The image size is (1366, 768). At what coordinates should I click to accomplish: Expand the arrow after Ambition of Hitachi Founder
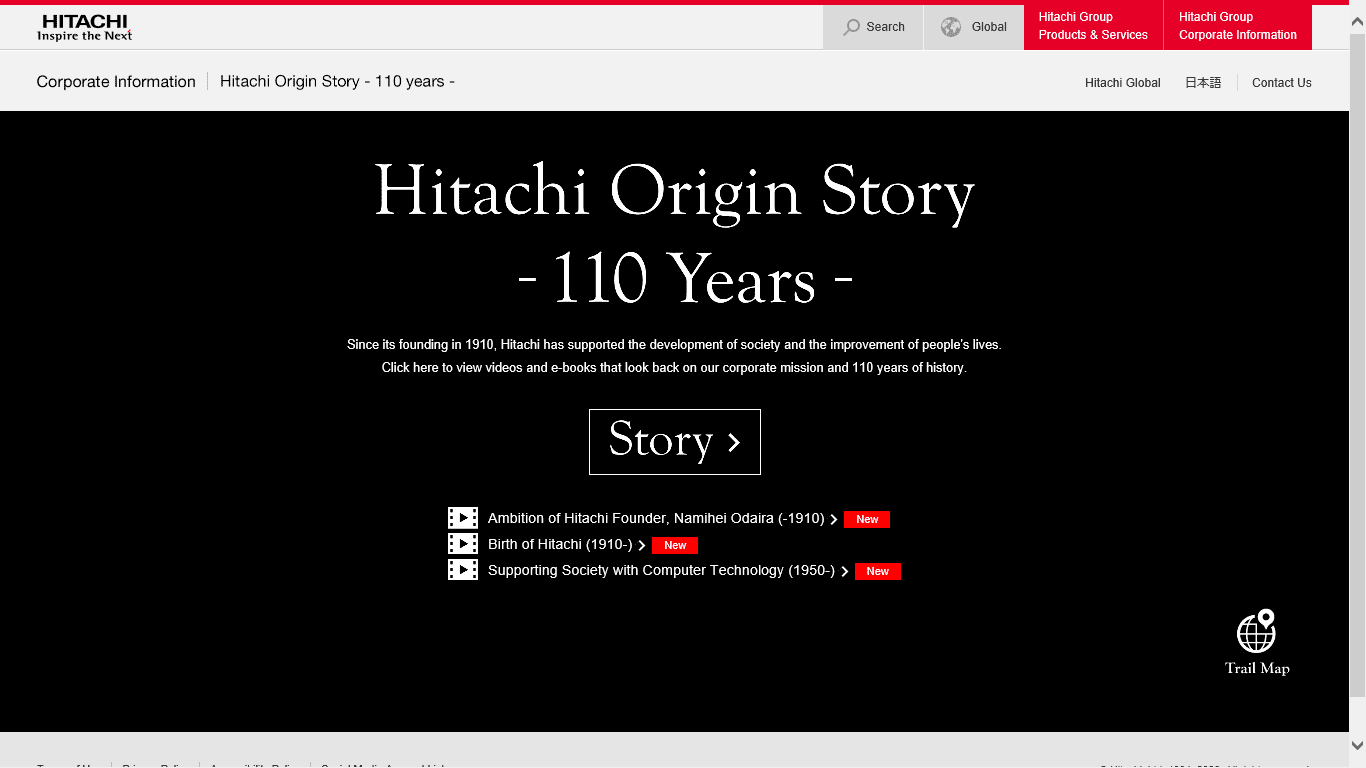[x=833, y=519]
